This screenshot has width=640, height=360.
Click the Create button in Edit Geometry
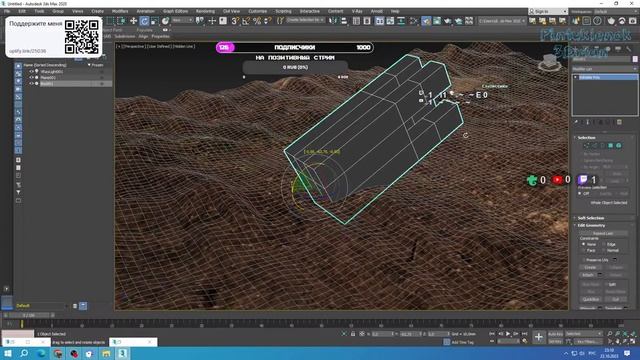(590, 267)
